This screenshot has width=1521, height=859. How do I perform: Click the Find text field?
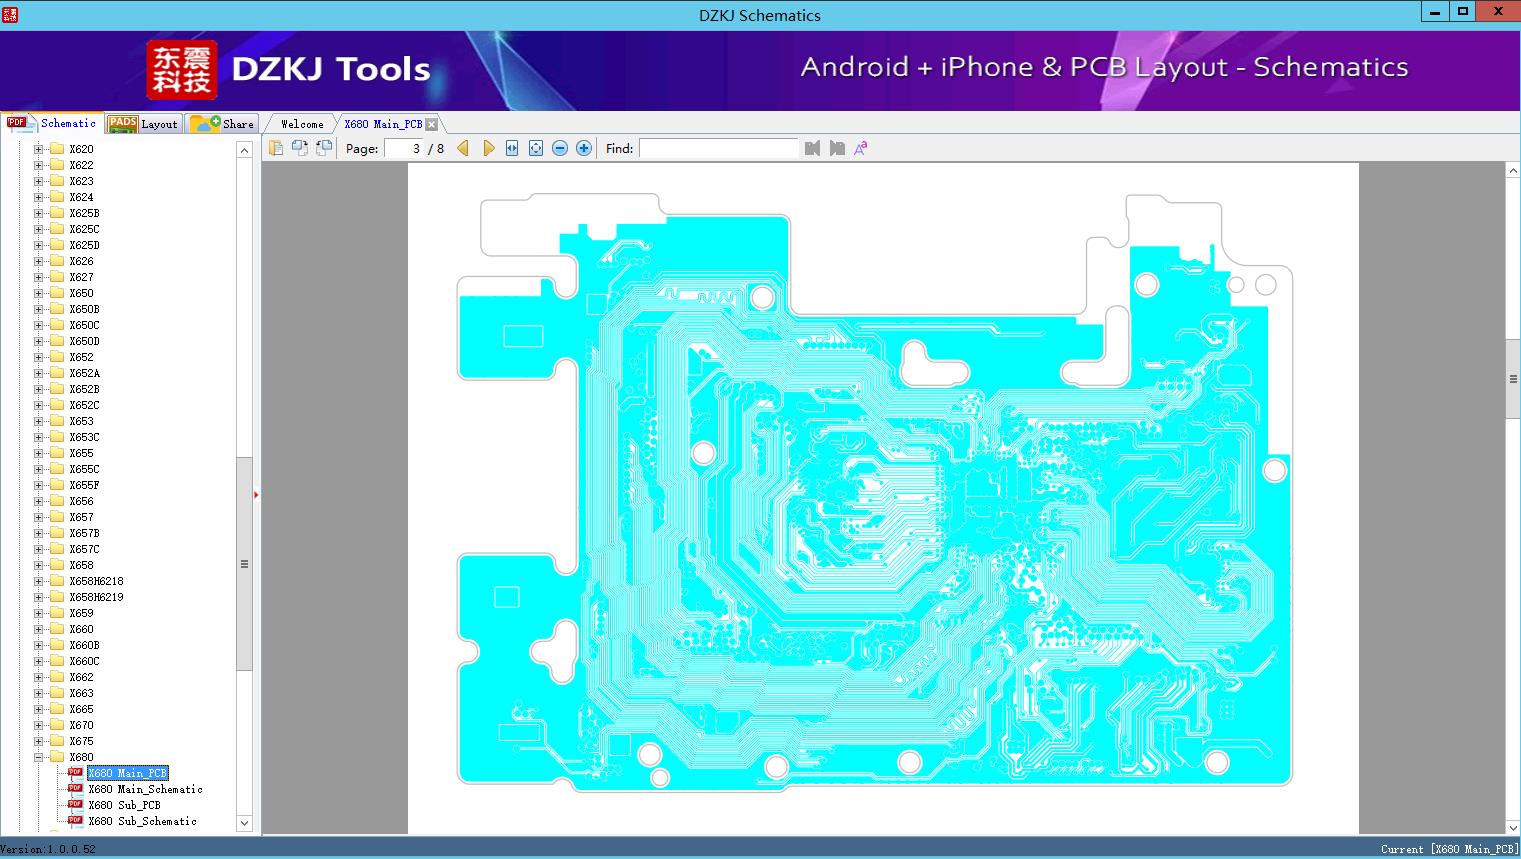coord(718,148)
